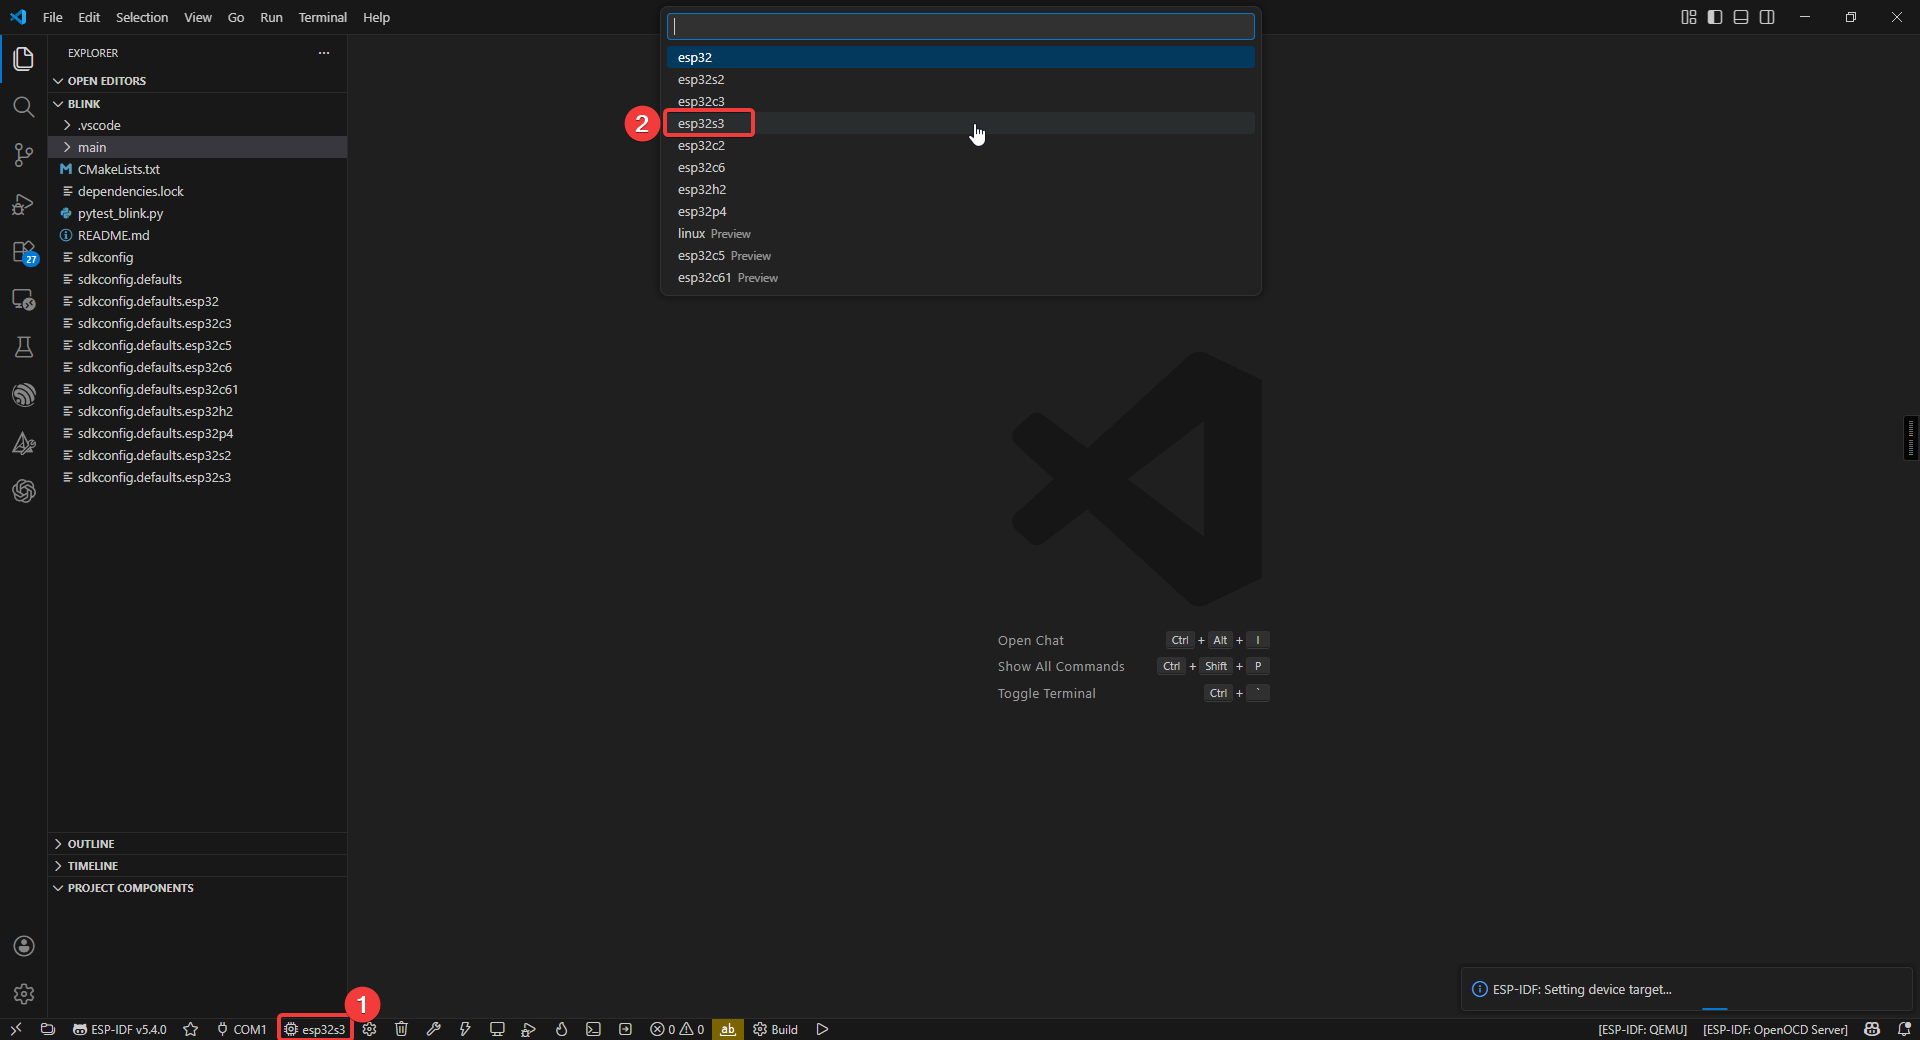Open the ChatGPT view in the activity bar
The width and height of the screenshot is (1920, 1040).
(24, 491)
